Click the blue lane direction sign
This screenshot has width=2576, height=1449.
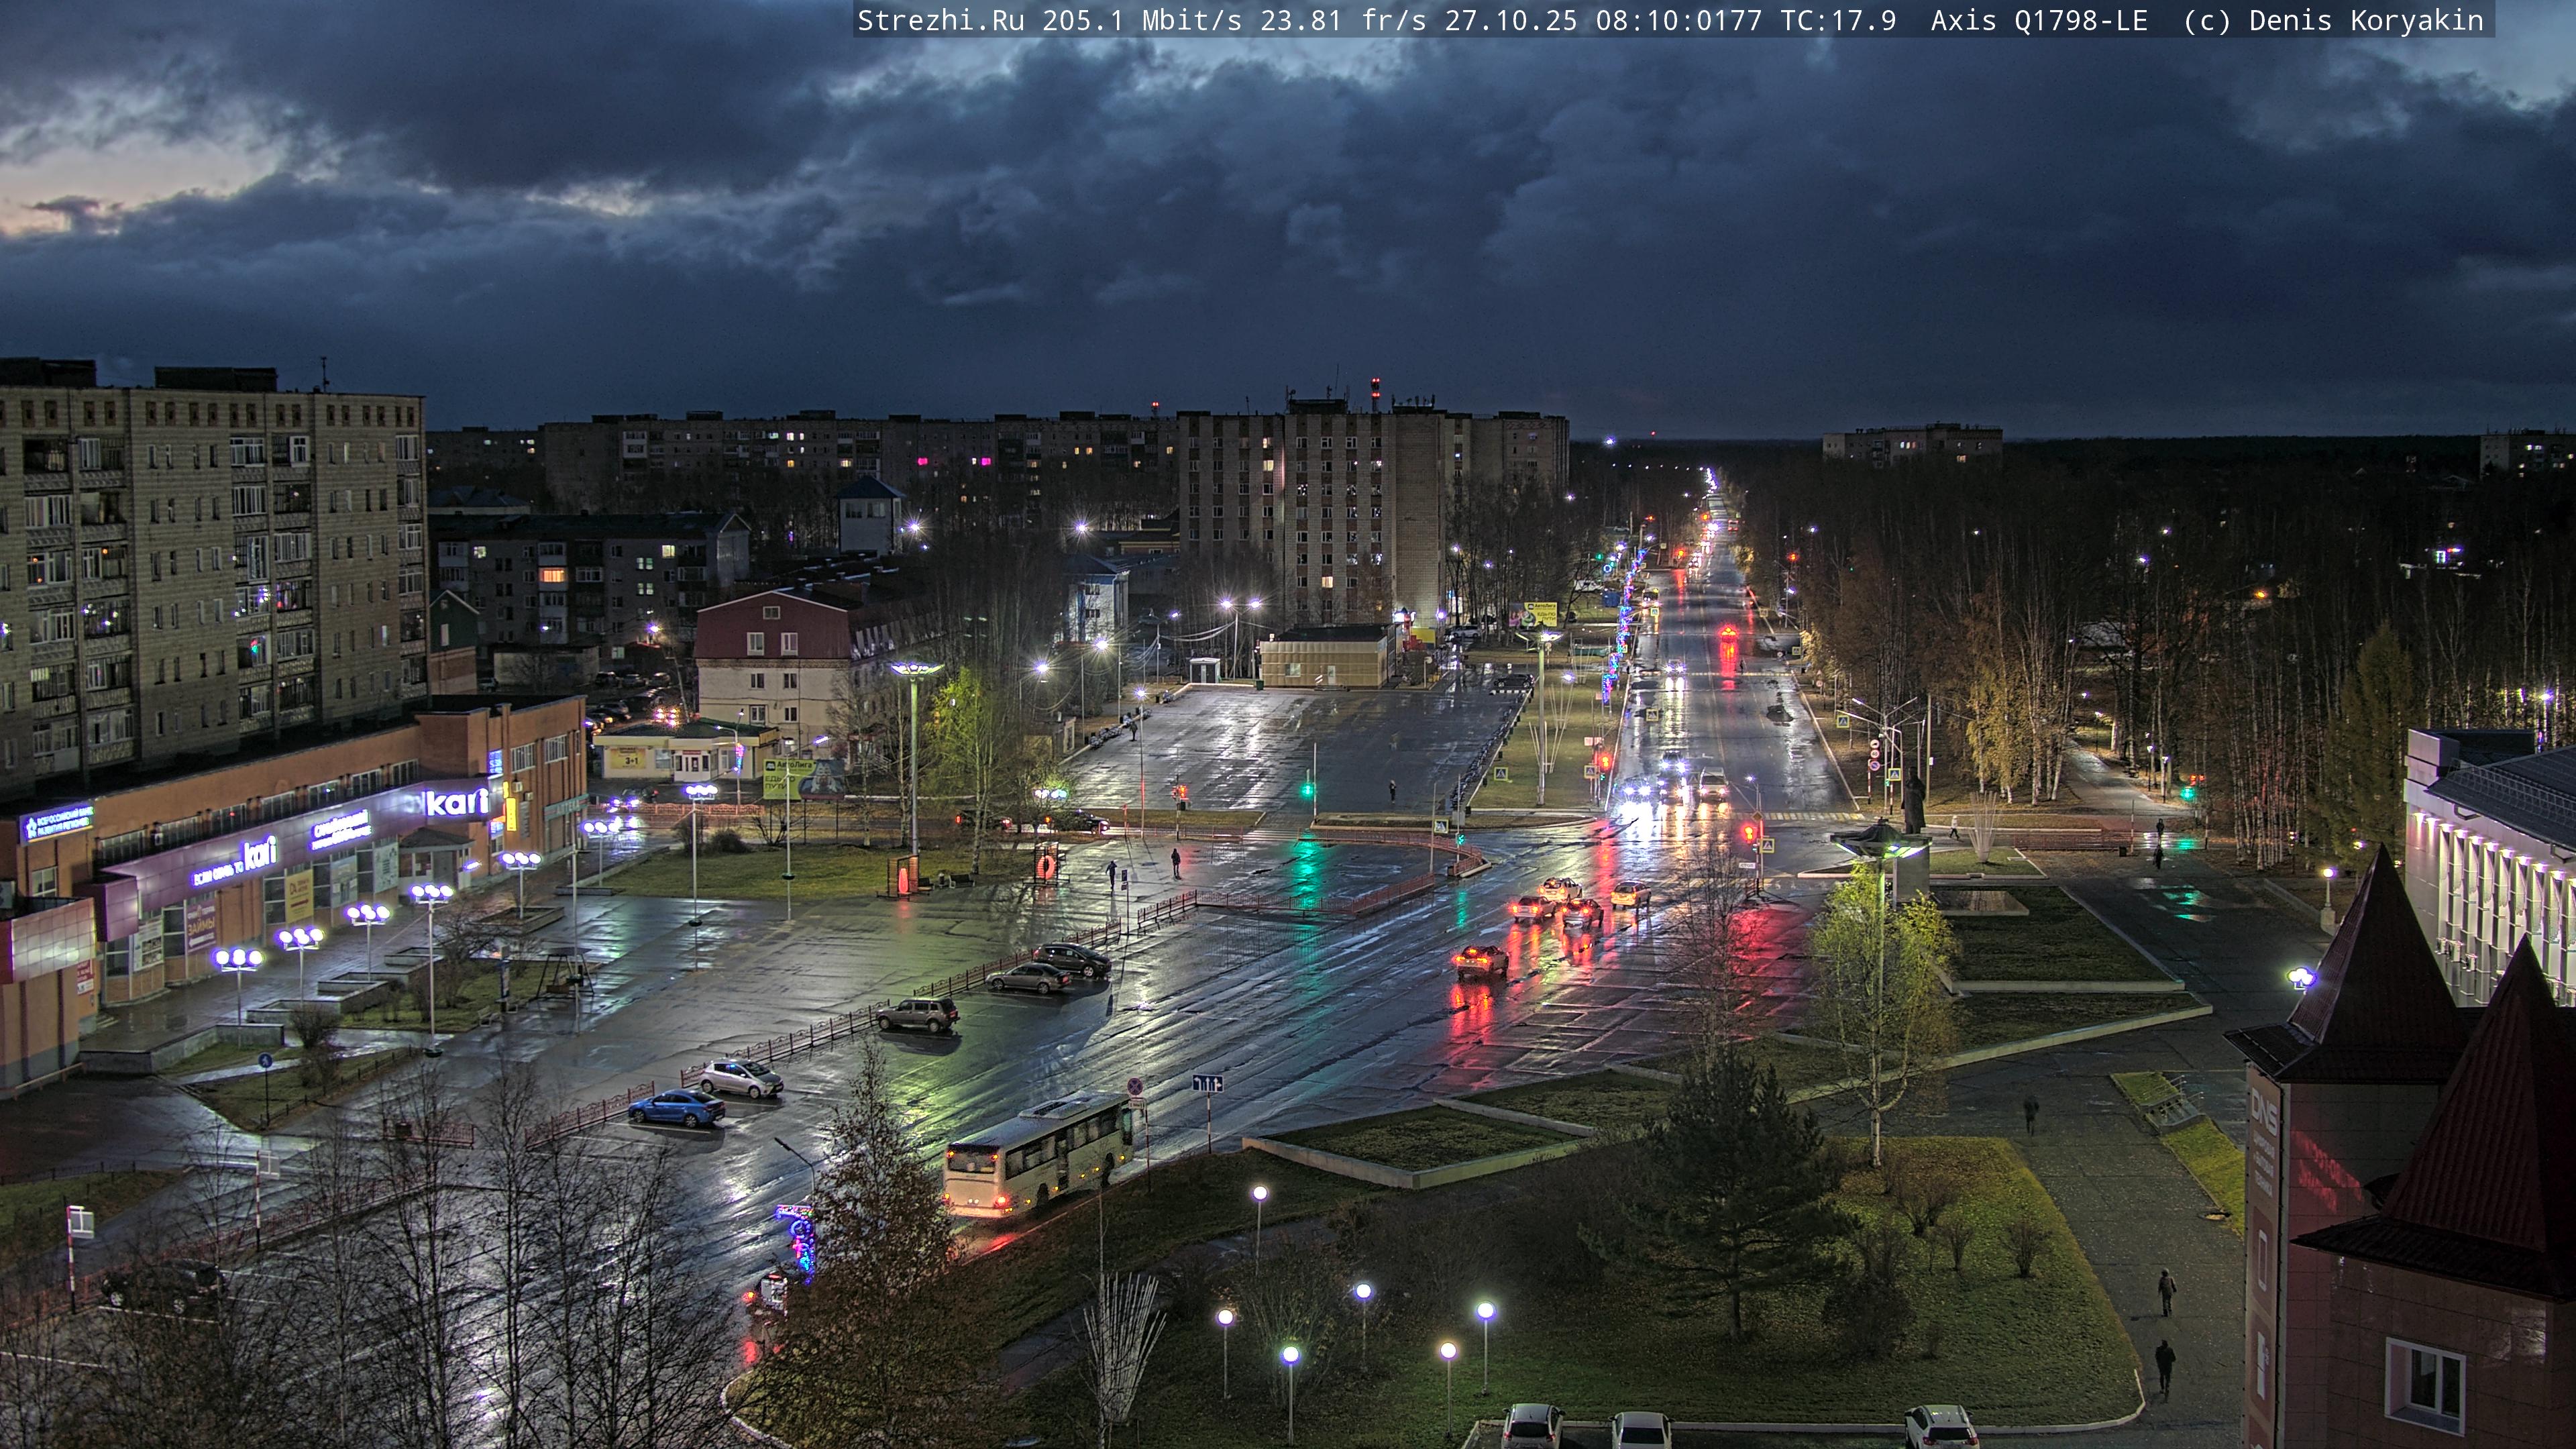click(x=1207, y=1083)
